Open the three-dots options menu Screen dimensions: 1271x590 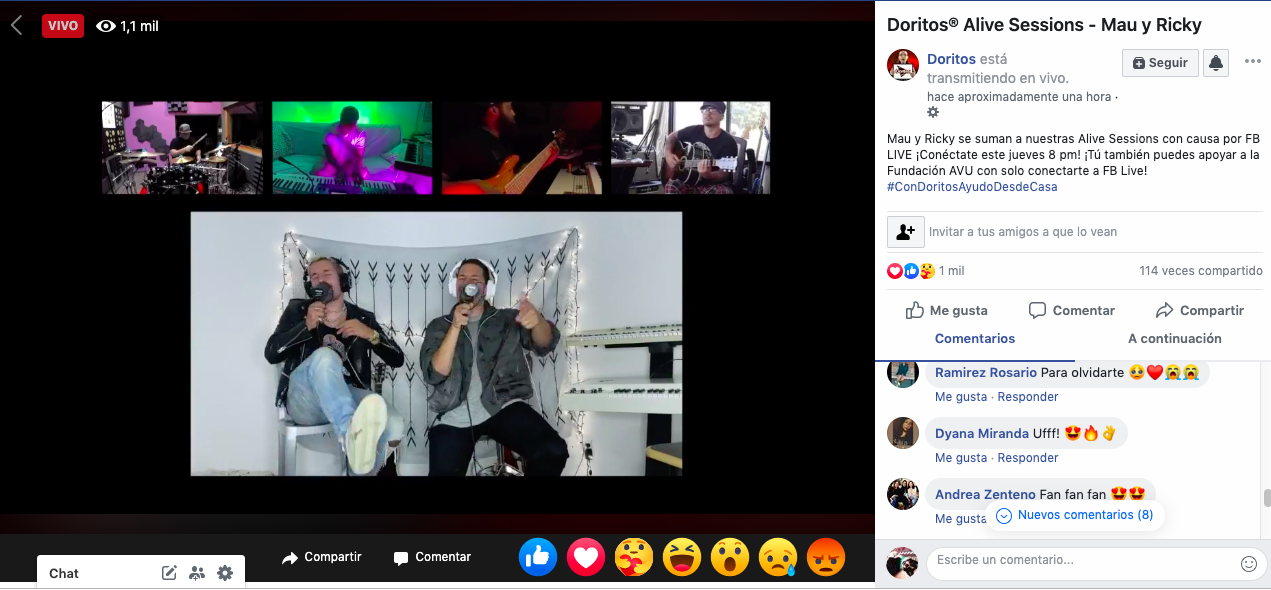(x=1253, y=62)
